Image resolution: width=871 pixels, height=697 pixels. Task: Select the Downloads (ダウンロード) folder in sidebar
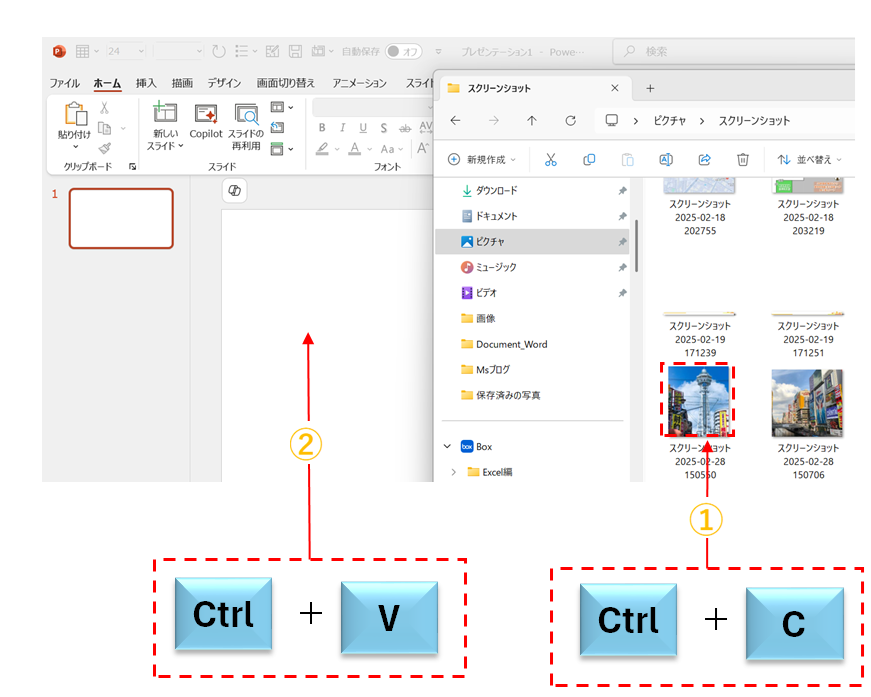click(495, 190)
